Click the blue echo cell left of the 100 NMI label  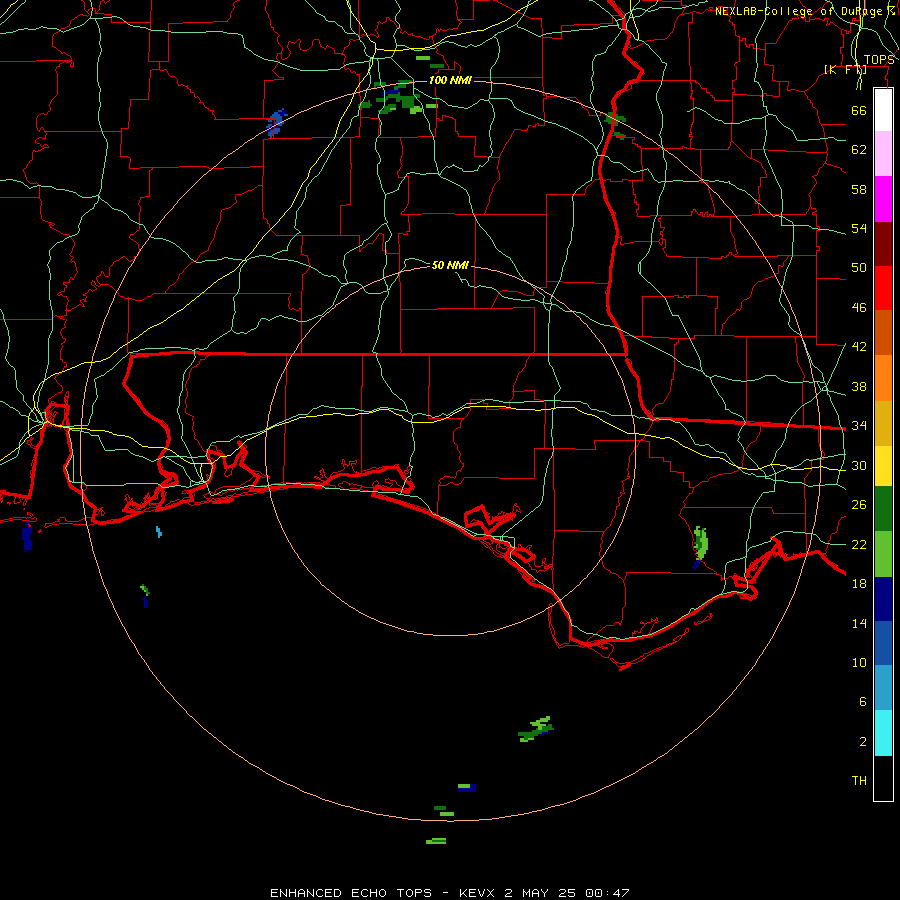pyautogui.click(x=277, y=122)
